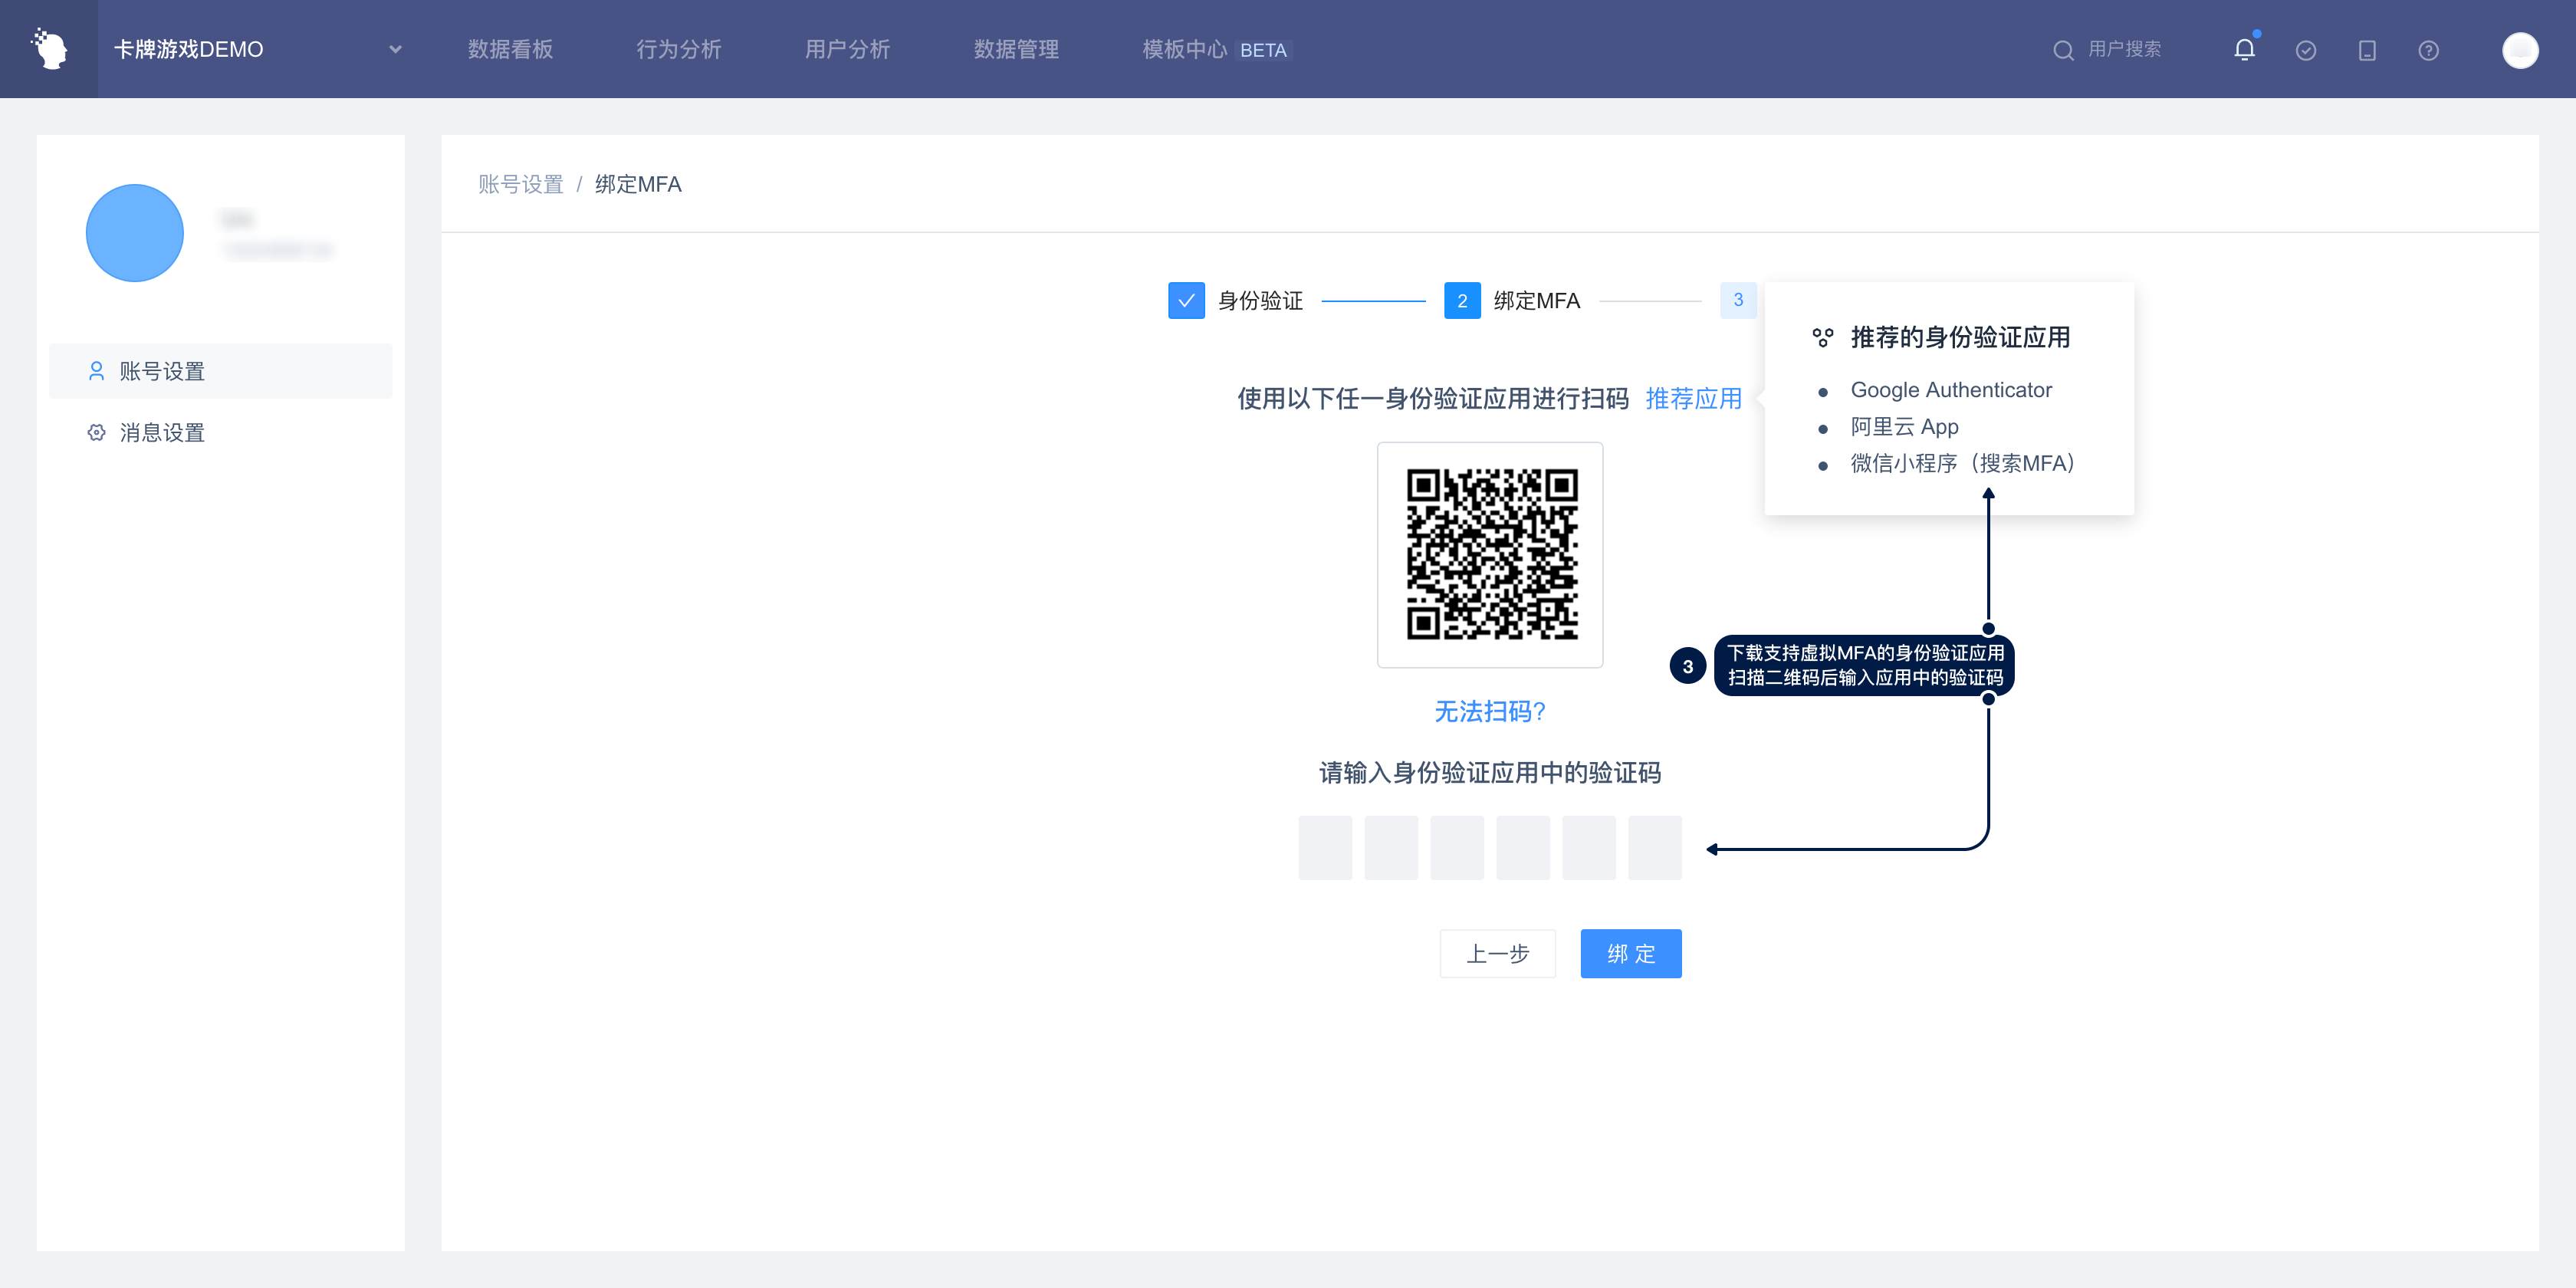The image size is (2576, 1288).
Task: Click the step 3 indicator box
Action: coord(1738,300)
